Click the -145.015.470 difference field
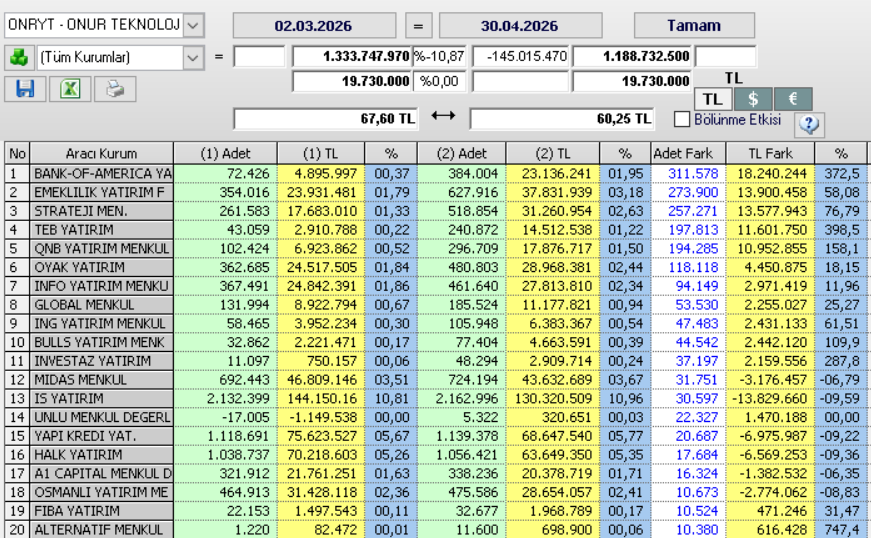This screenshot has width=871, height=544. click(x=520, y=57)
